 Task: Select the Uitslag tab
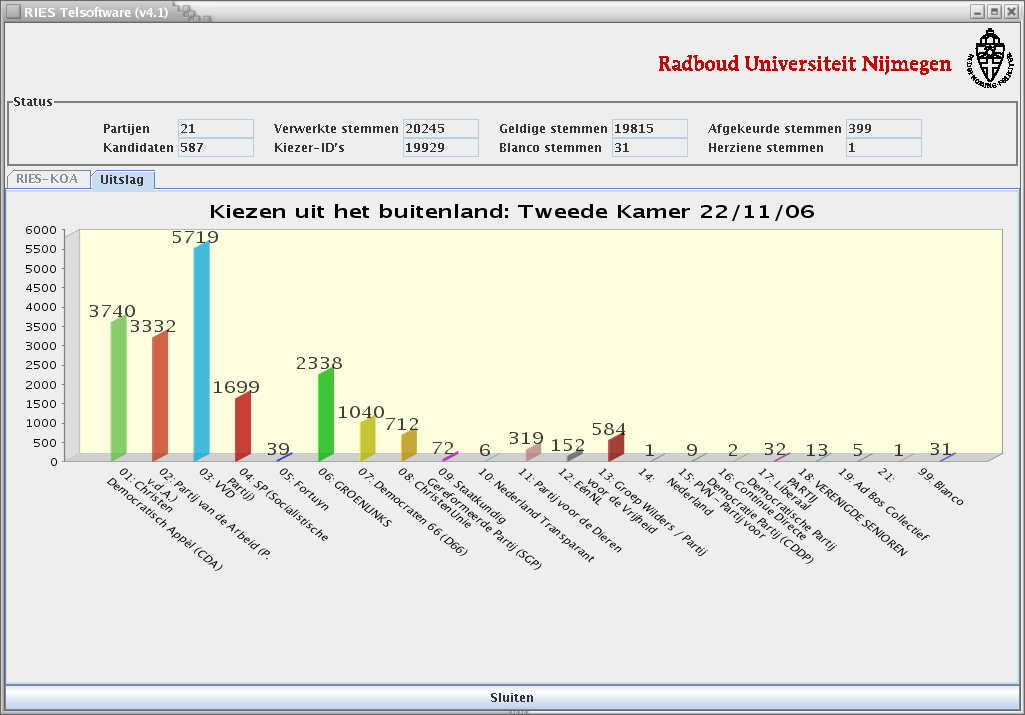pyautogui.click(x=122, y=180)
